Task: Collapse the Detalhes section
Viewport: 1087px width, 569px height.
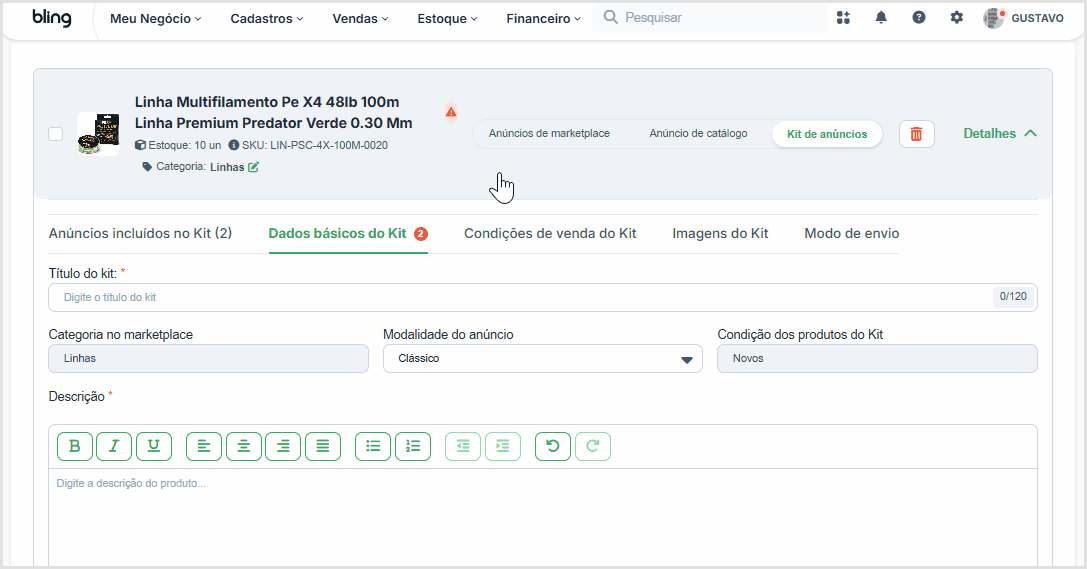Action: coord(1000,133)
